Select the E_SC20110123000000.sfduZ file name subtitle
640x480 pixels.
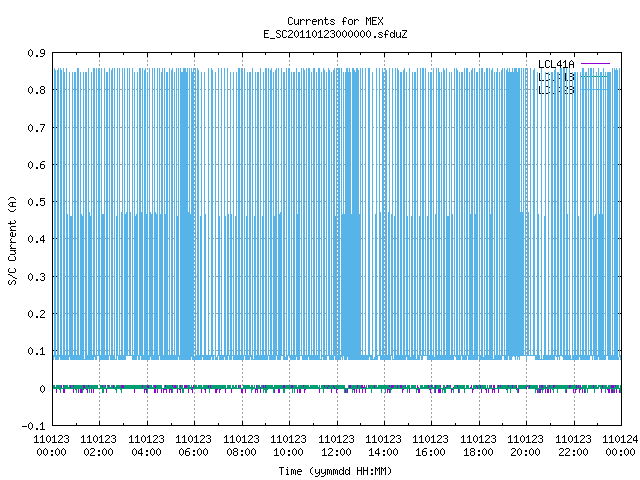coord(335,34)
